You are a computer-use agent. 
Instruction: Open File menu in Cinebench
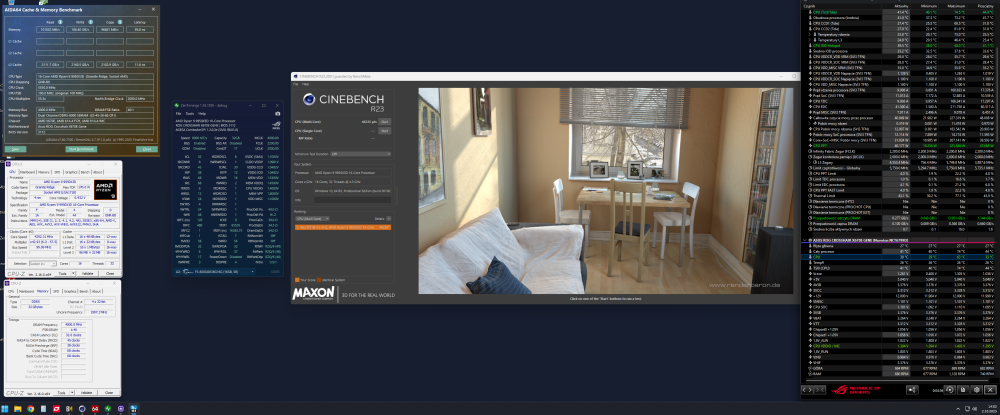click(295, 84)
